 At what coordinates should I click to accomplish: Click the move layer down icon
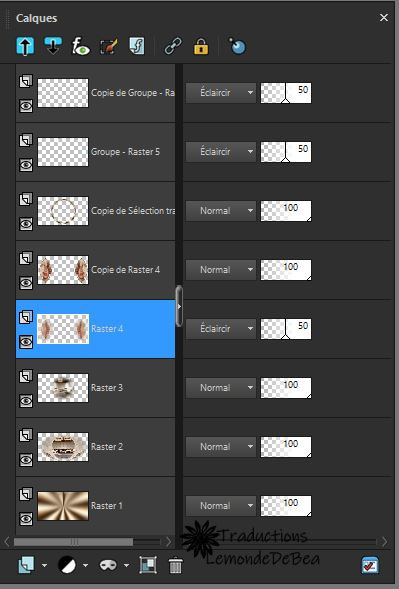(53, 47)
